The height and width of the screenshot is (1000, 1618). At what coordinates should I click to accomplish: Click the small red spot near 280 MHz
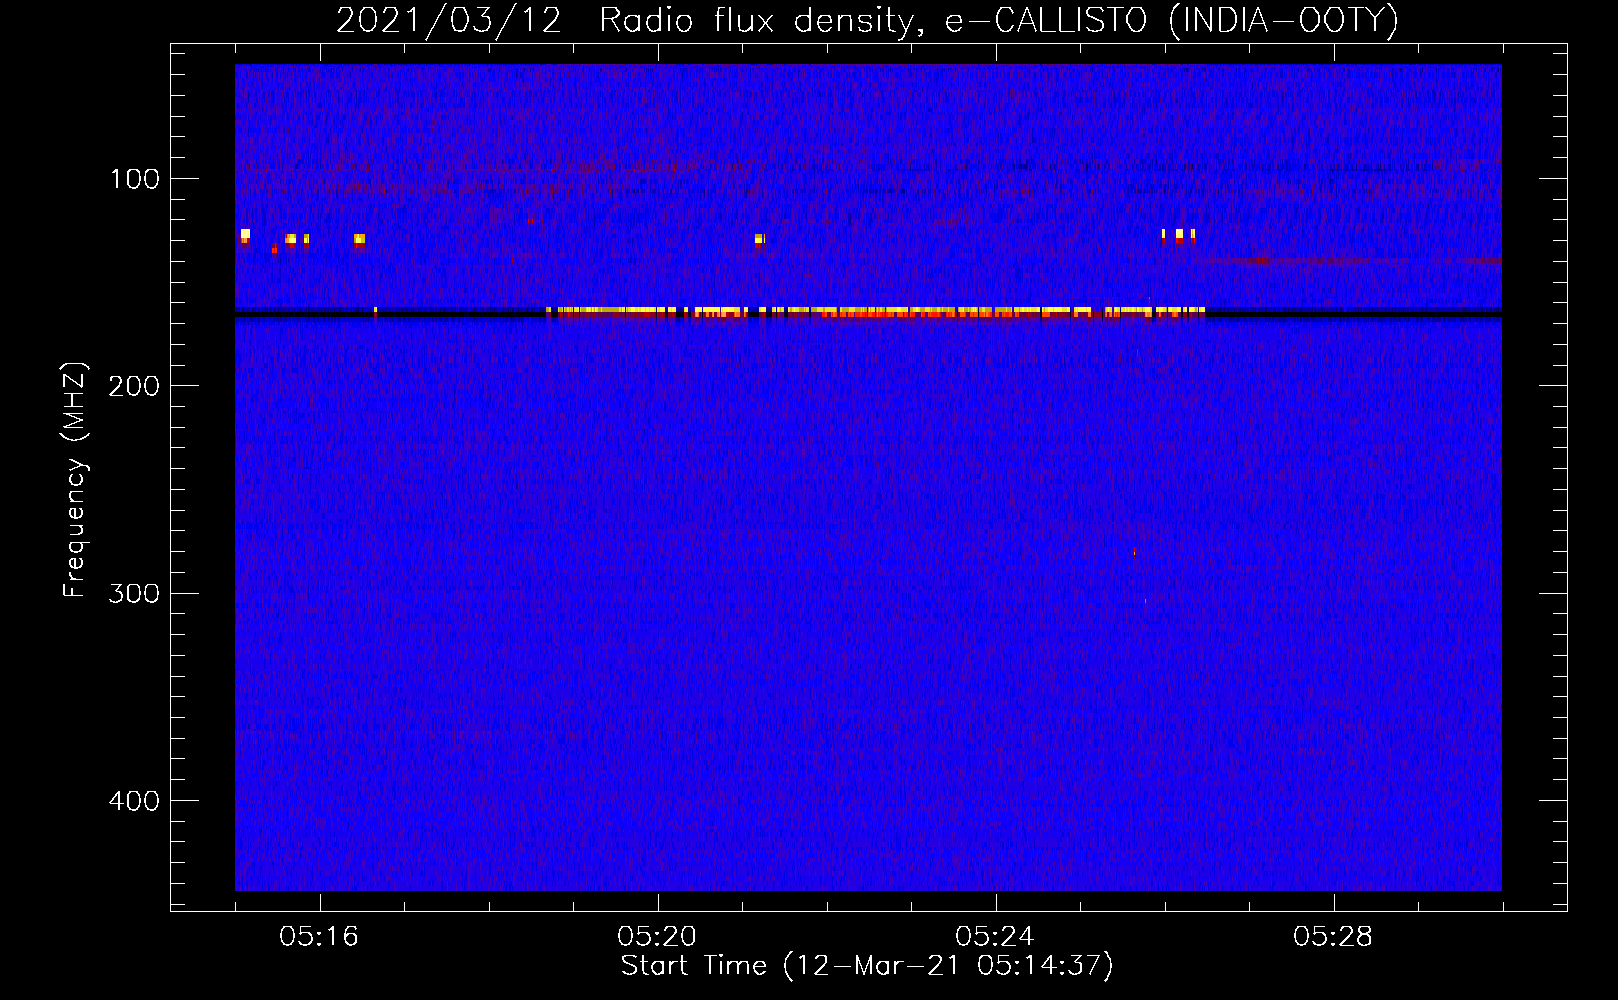tap(1134, 552)
